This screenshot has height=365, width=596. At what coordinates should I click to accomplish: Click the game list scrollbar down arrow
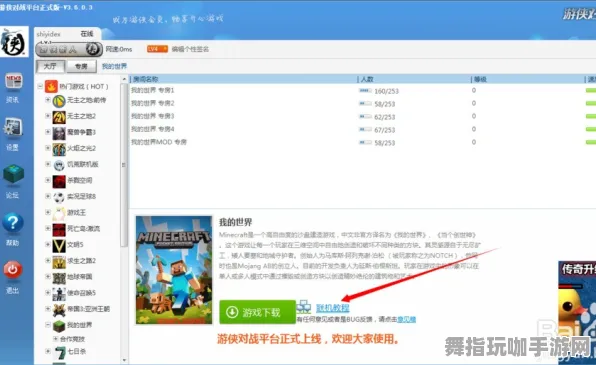pyautogui.click(x=124, y=360)
